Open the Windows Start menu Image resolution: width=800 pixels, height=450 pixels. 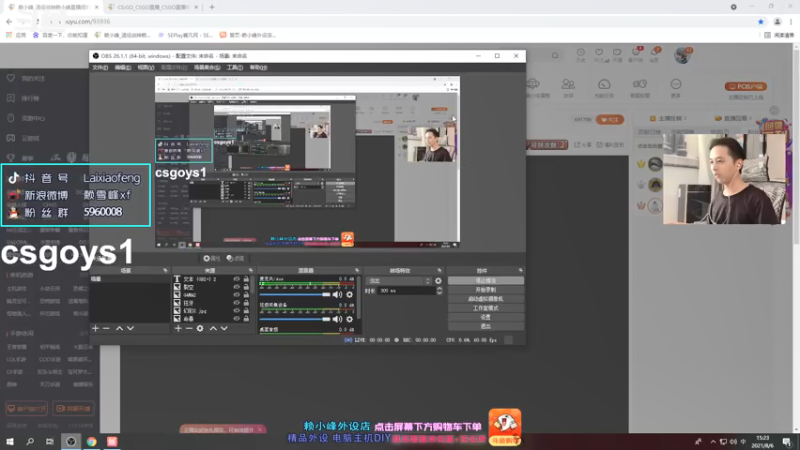pyautogui.click(x=10, y=441)
